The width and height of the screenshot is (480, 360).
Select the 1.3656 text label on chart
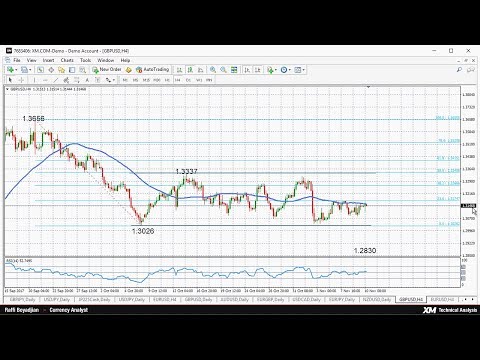[x=33, y=118]
